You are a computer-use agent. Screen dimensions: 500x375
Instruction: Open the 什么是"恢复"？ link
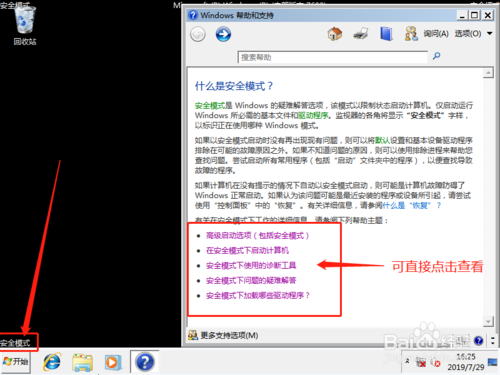(x=412, y=206)
